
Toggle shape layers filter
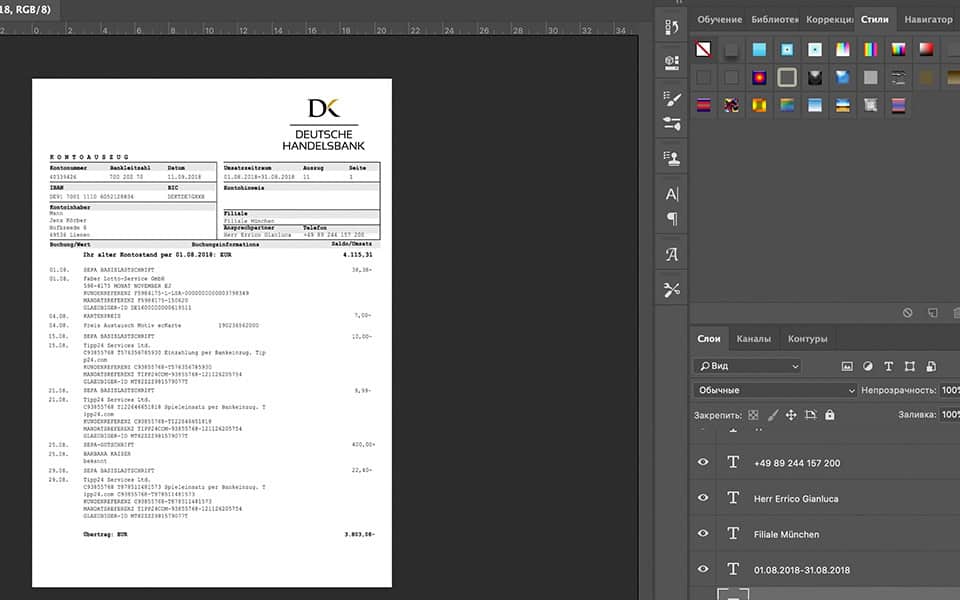coord(910,366)
